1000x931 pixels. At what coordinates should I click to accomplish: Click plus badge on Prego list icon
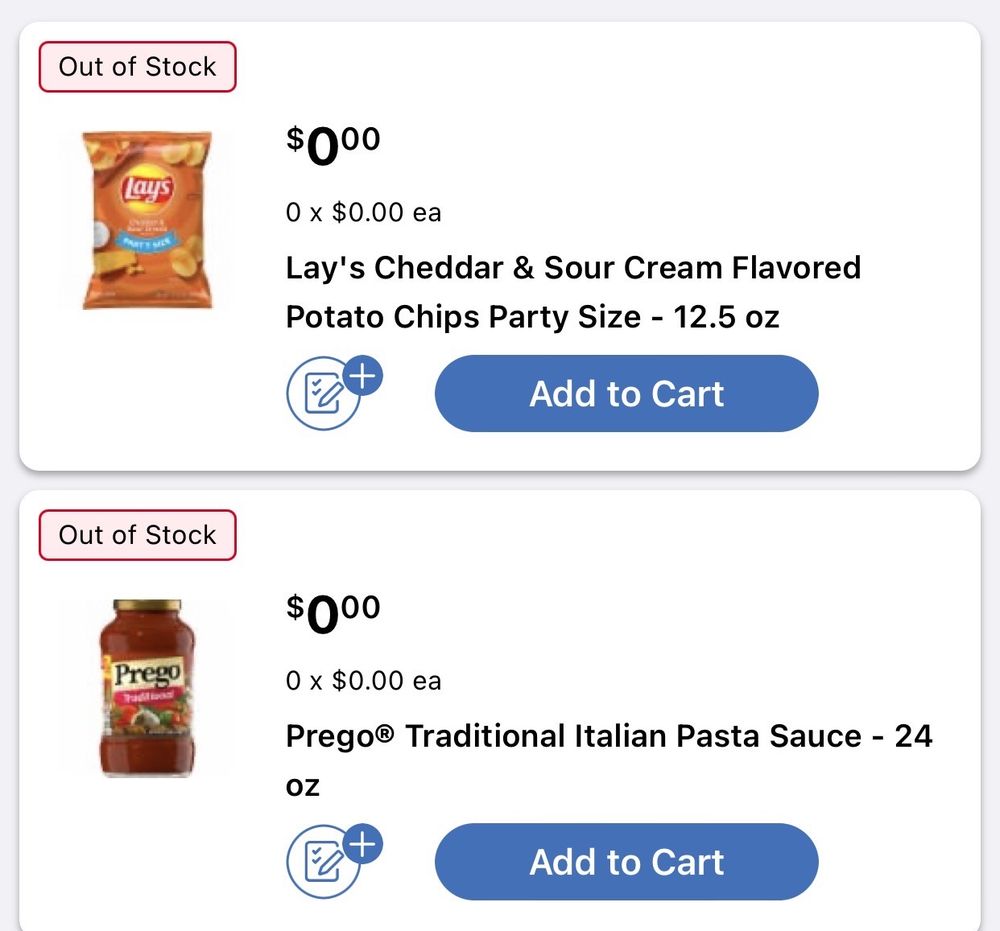click(x=363, y=846)
